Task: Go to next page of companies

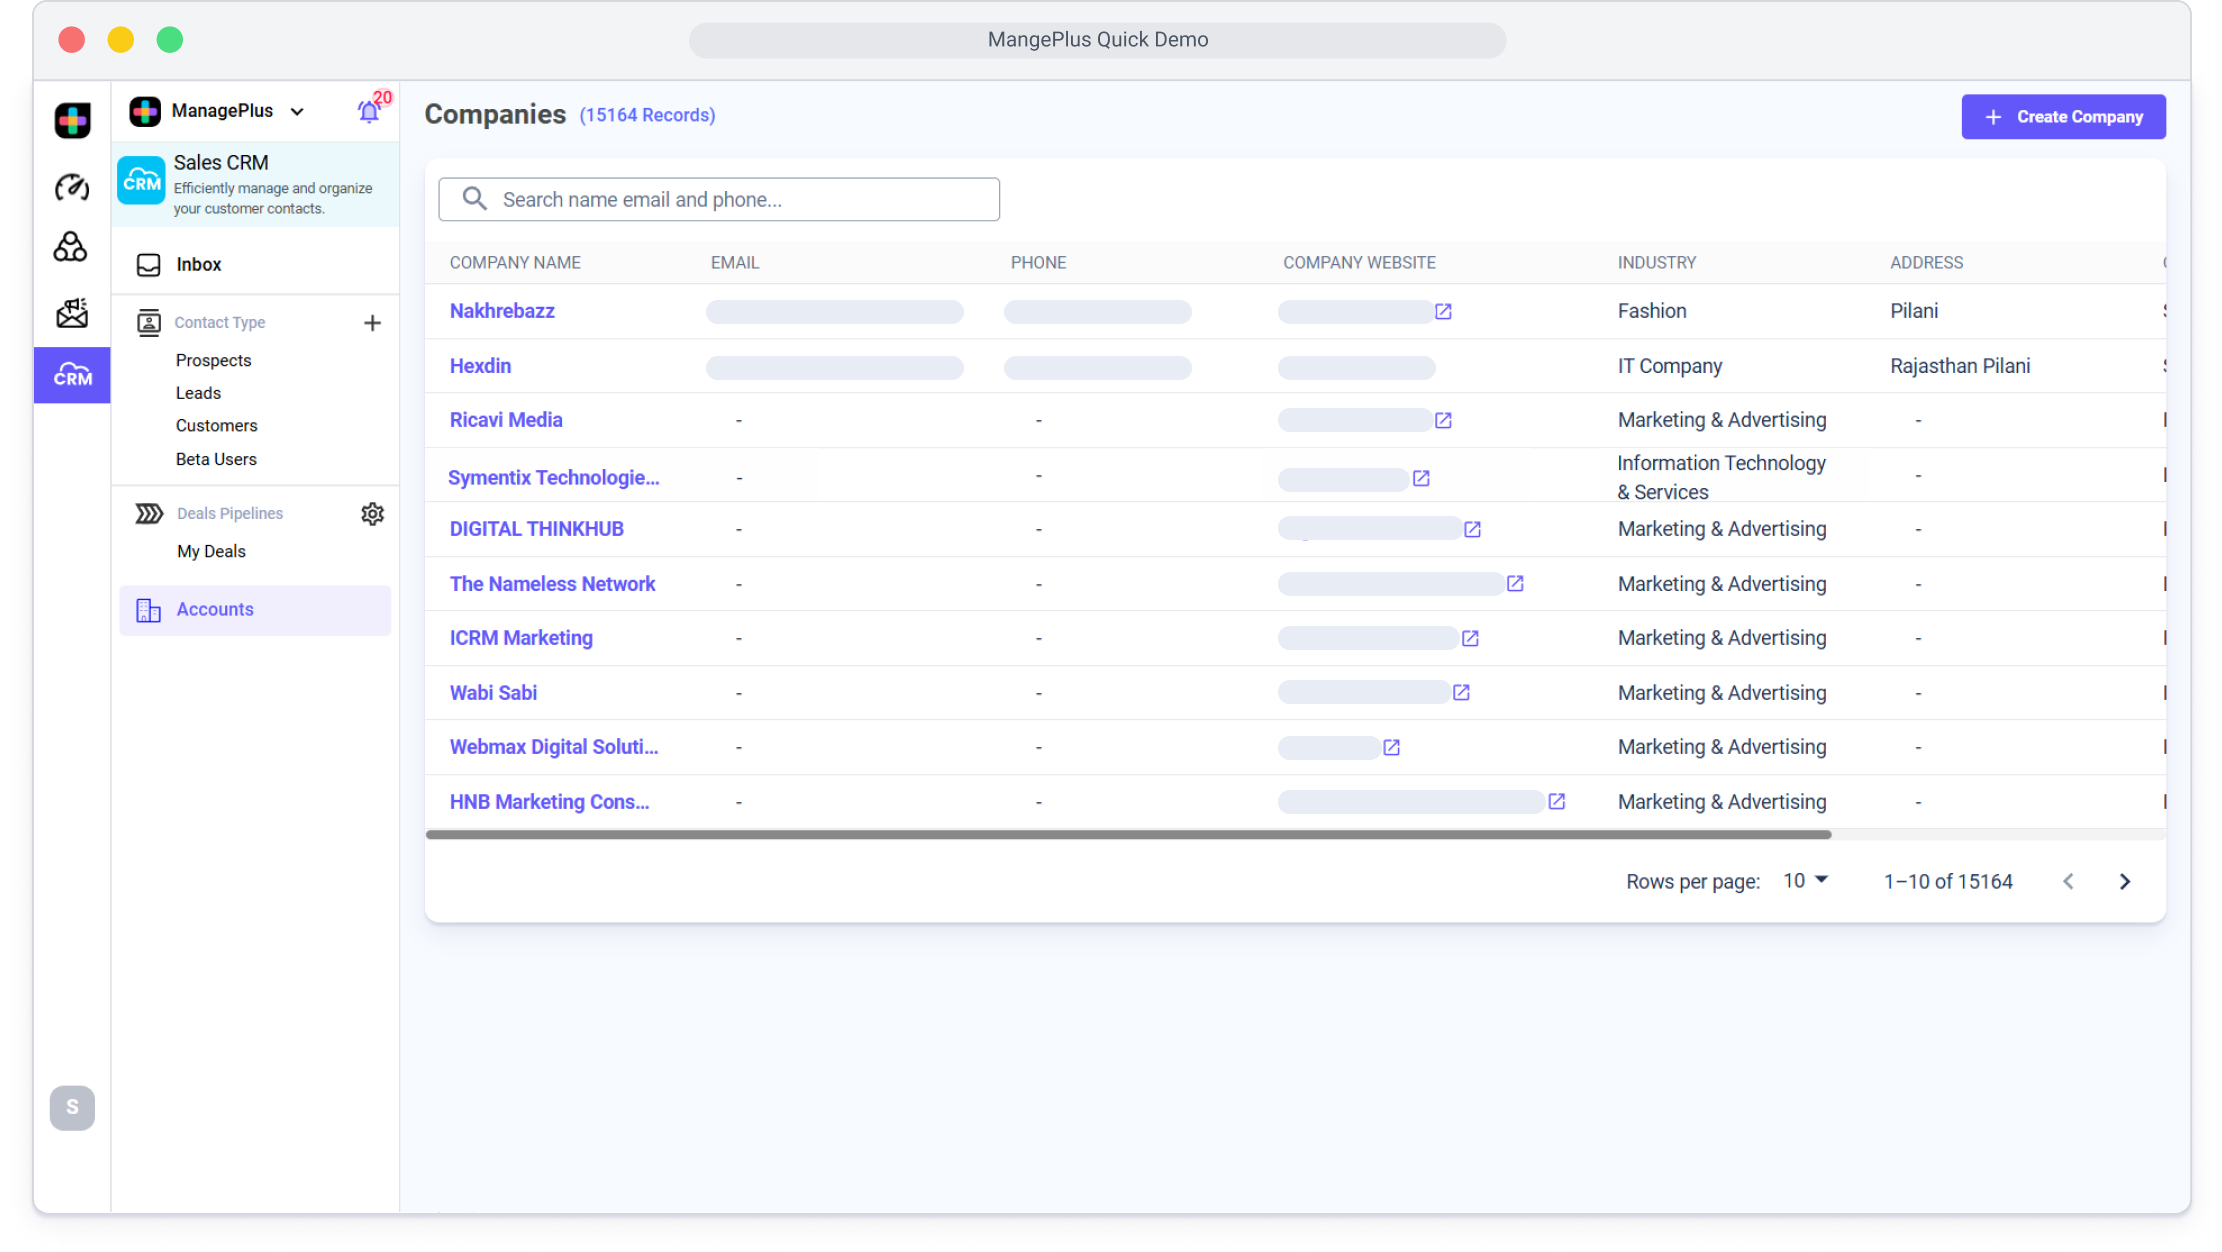Action: point(2124,881)
